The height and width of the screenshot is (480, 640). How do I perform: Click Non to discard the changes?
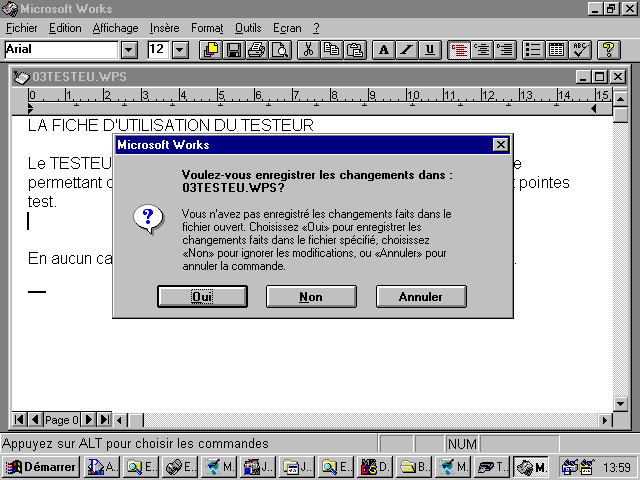pos(311,296)
